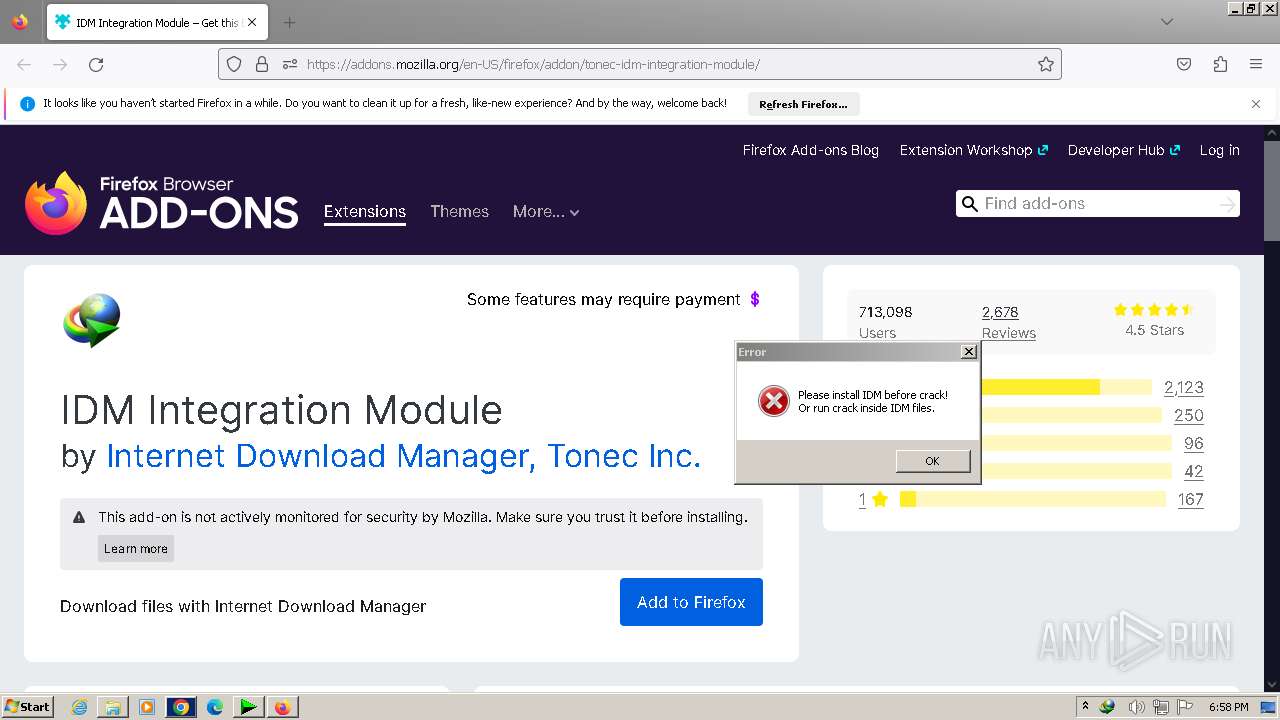Screen dimensions: 1280x720
Task: Click the 2,123 five-star count link
Action: click(x=1184, y=388)
